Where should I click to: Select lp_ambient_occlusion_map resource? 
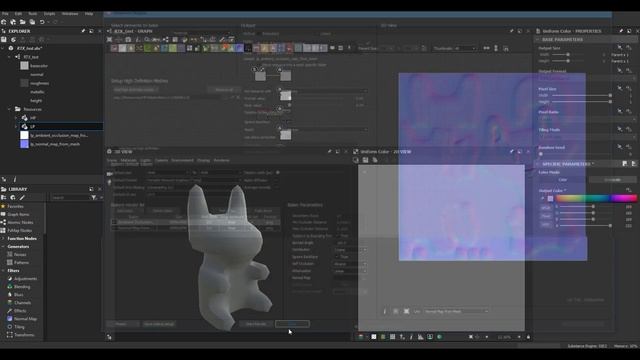point(59,135)
